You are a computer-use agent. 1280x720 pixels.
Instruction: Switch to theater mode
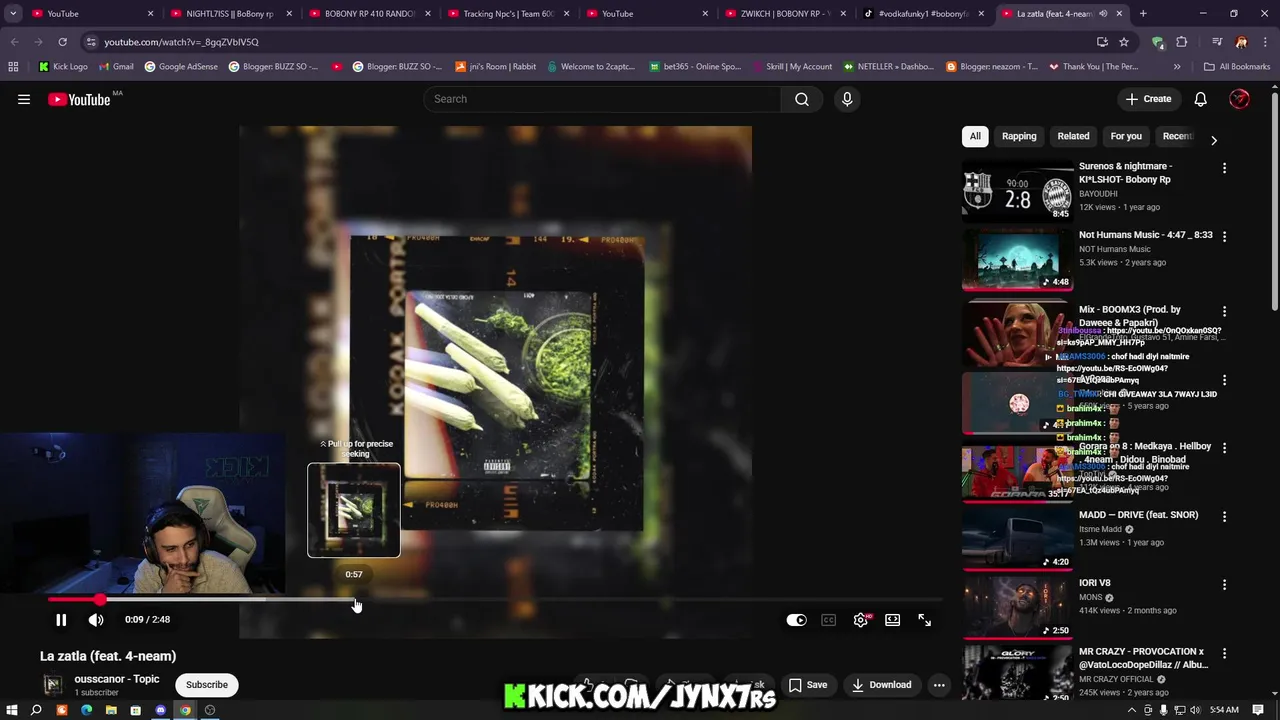(892, 620)
